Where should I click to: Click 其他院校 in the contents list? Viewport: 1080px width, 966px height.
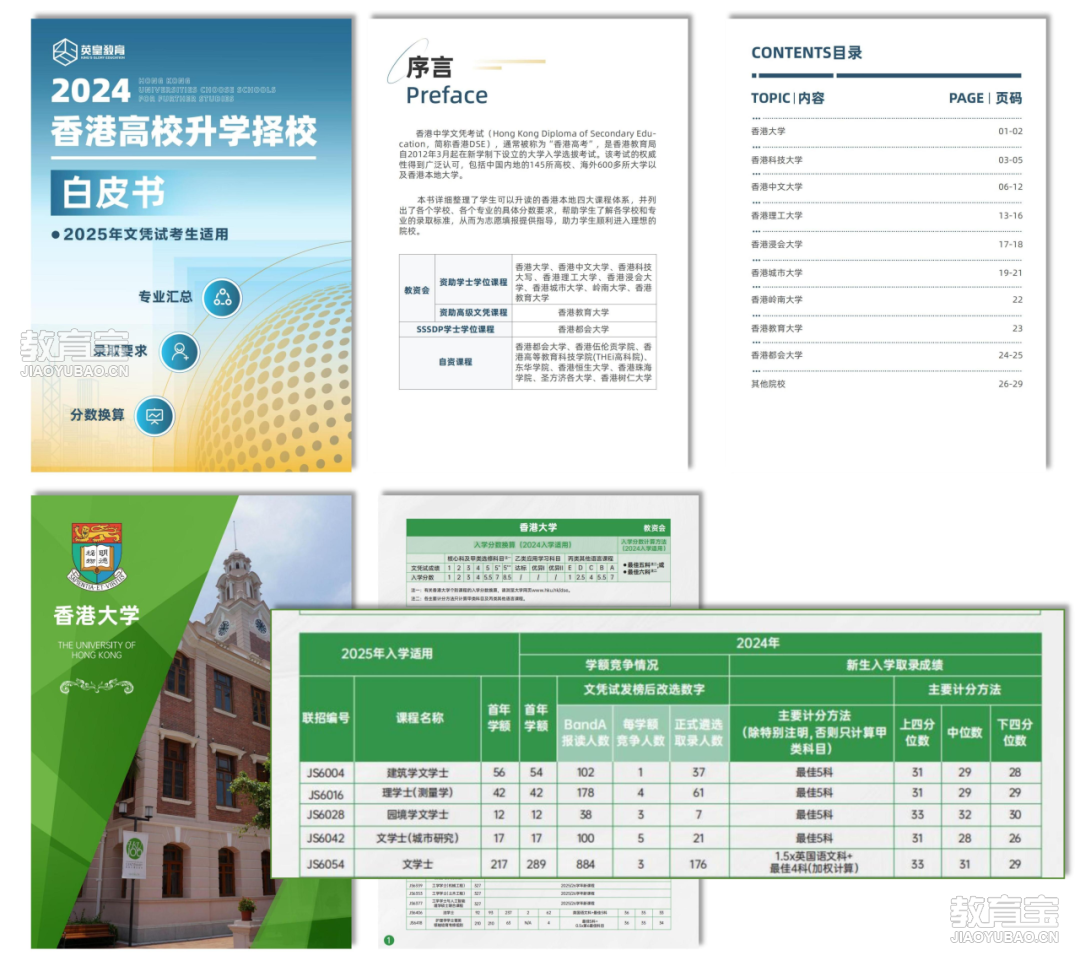768,384
